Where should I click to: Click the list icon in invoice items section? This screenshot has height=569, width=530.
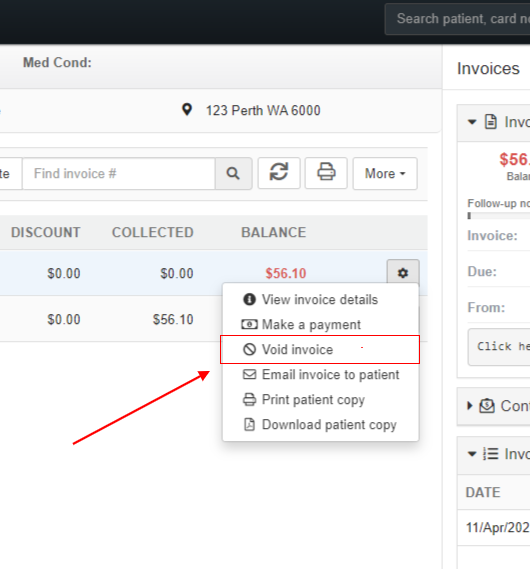(490, 454)
